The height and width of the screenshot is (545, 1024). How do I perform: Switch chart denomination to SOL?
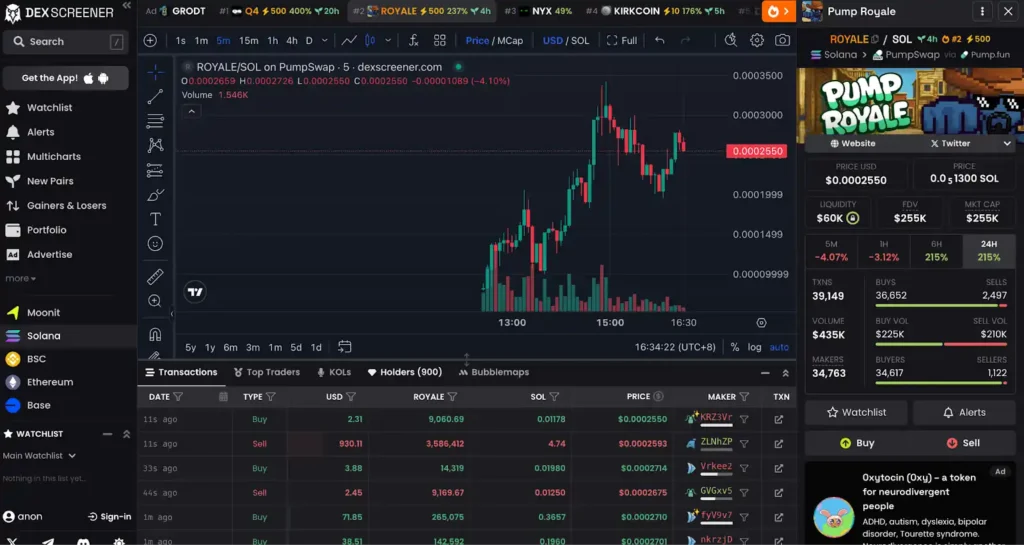(581, 40)
